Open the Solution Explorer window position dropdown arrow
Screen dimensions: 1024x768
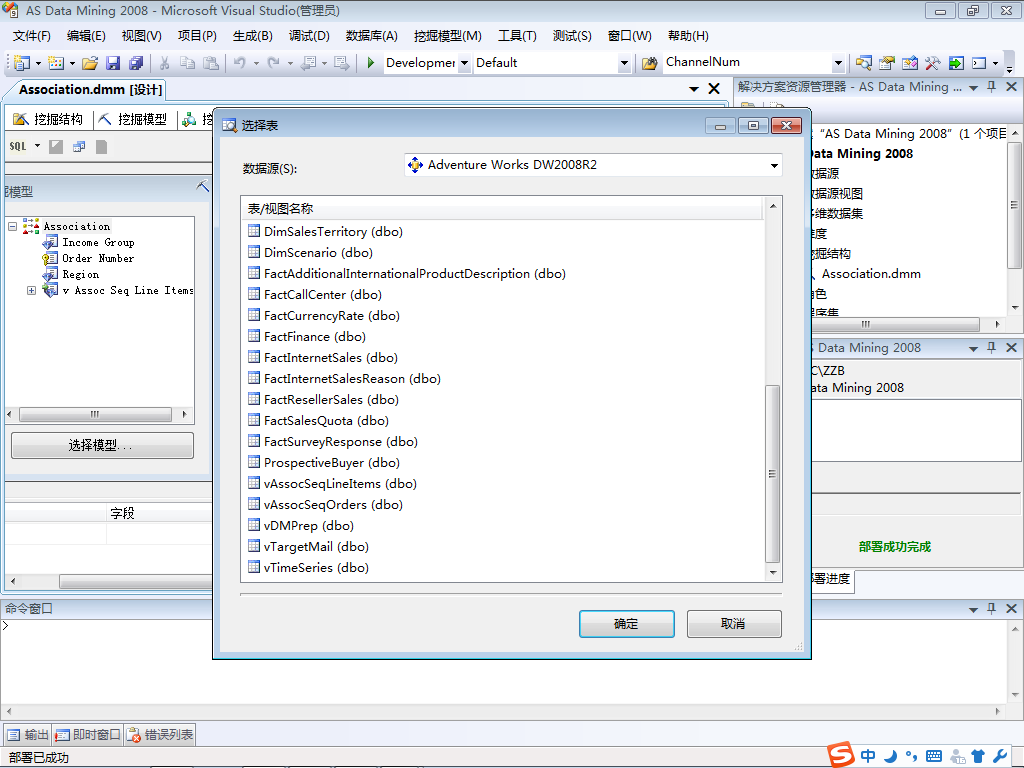tap(973, 88)
